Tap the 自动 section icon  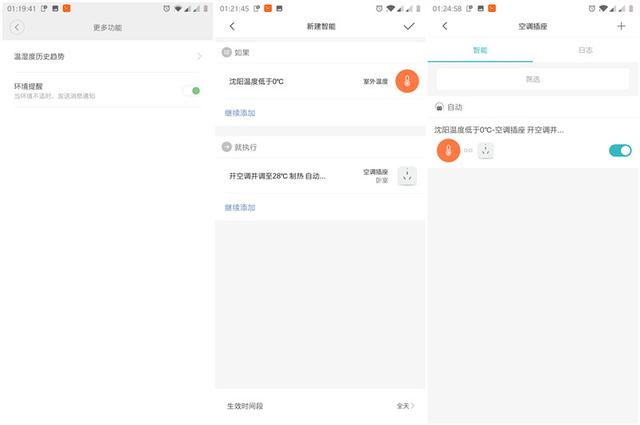click(x=439, y=107)
